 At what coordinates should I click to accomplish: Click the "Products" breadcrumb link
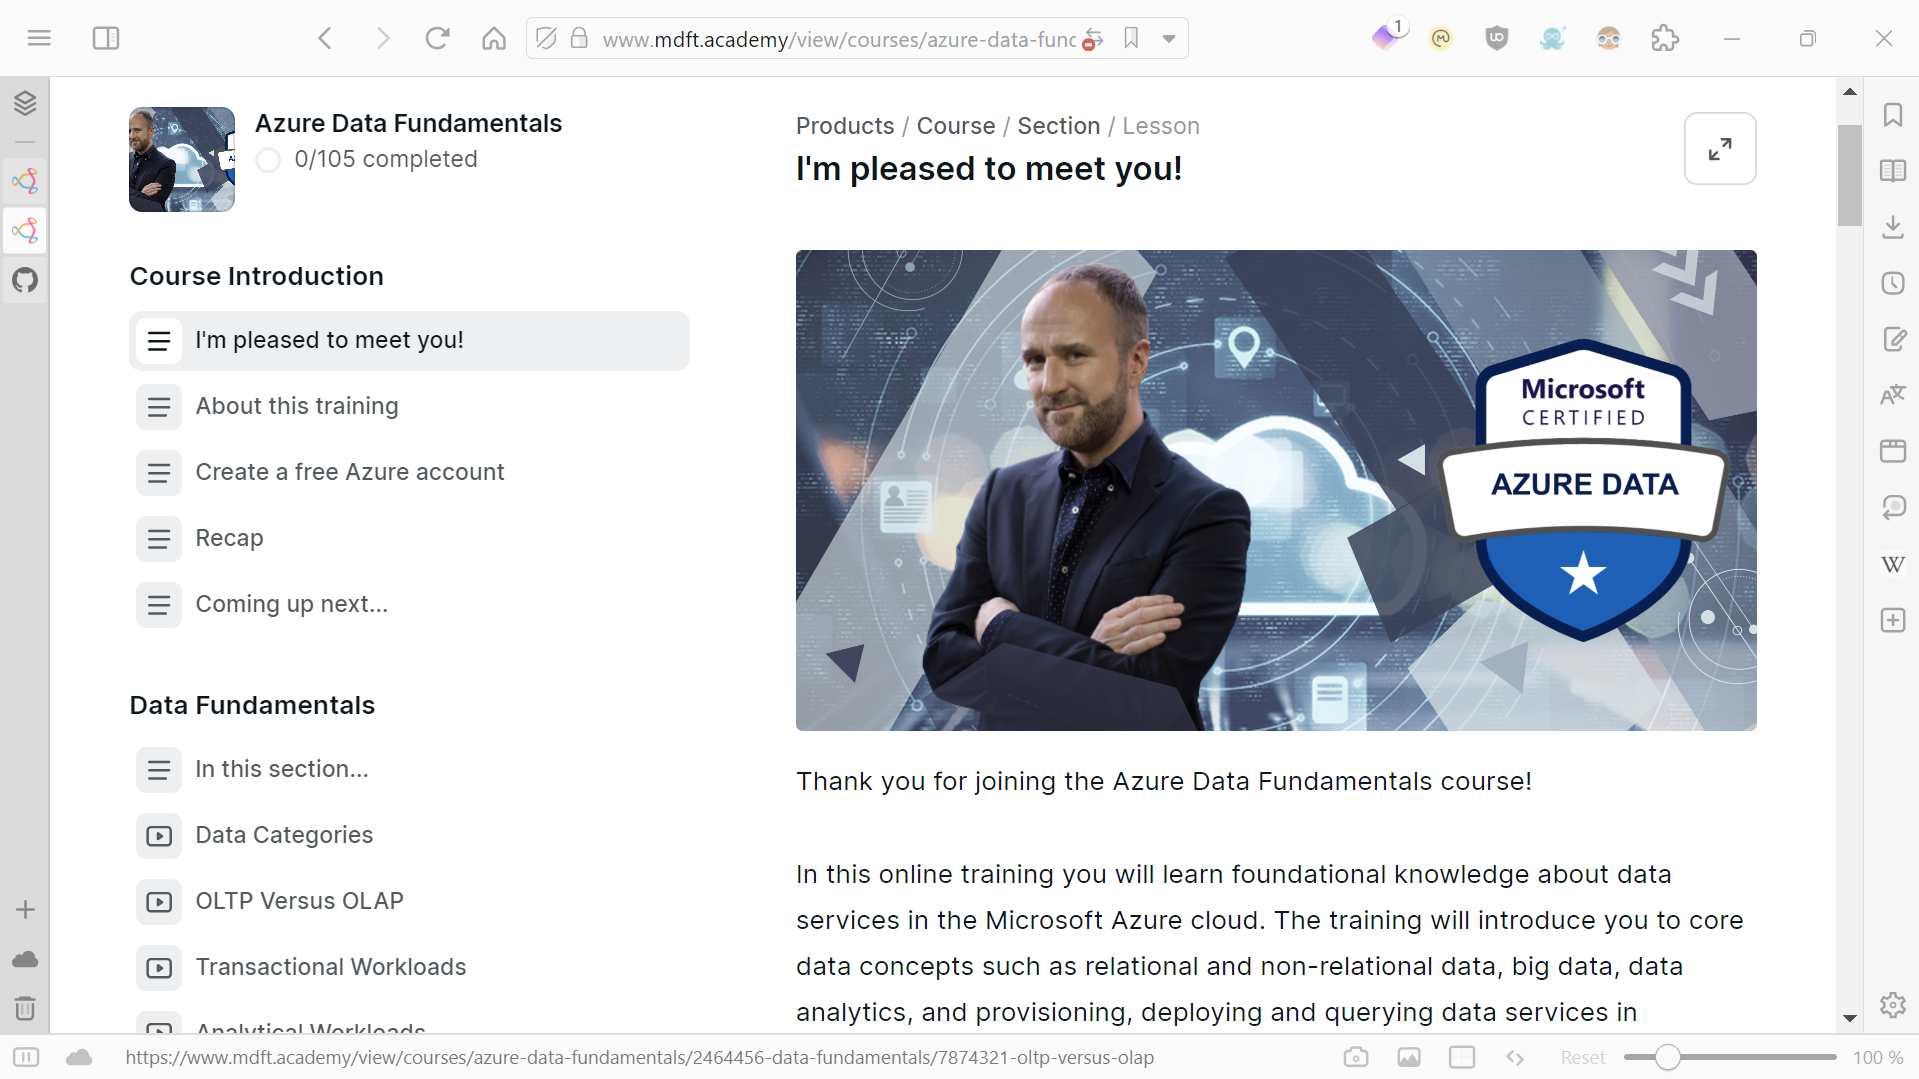point(845,126)
